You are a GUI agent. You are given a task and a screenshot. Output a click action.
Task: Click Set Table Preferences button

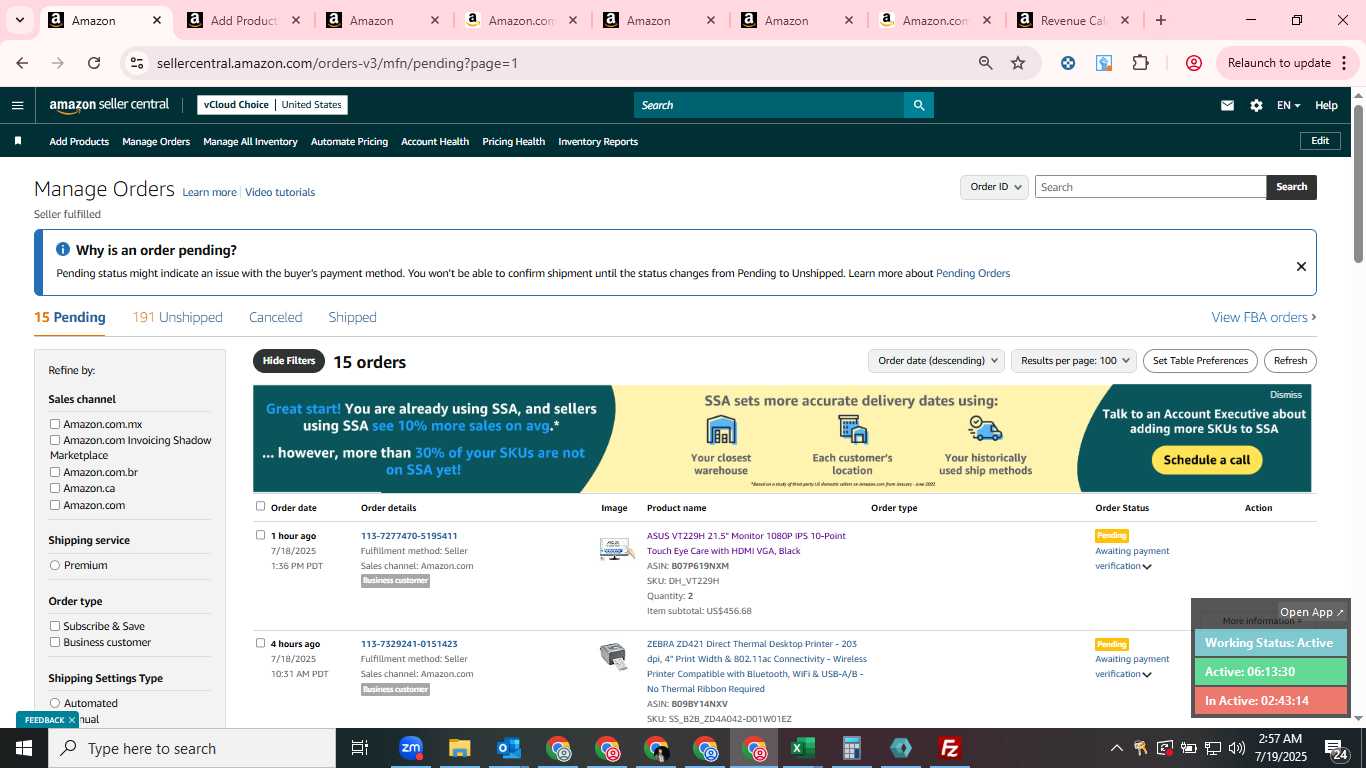[x=1200, y=361]
